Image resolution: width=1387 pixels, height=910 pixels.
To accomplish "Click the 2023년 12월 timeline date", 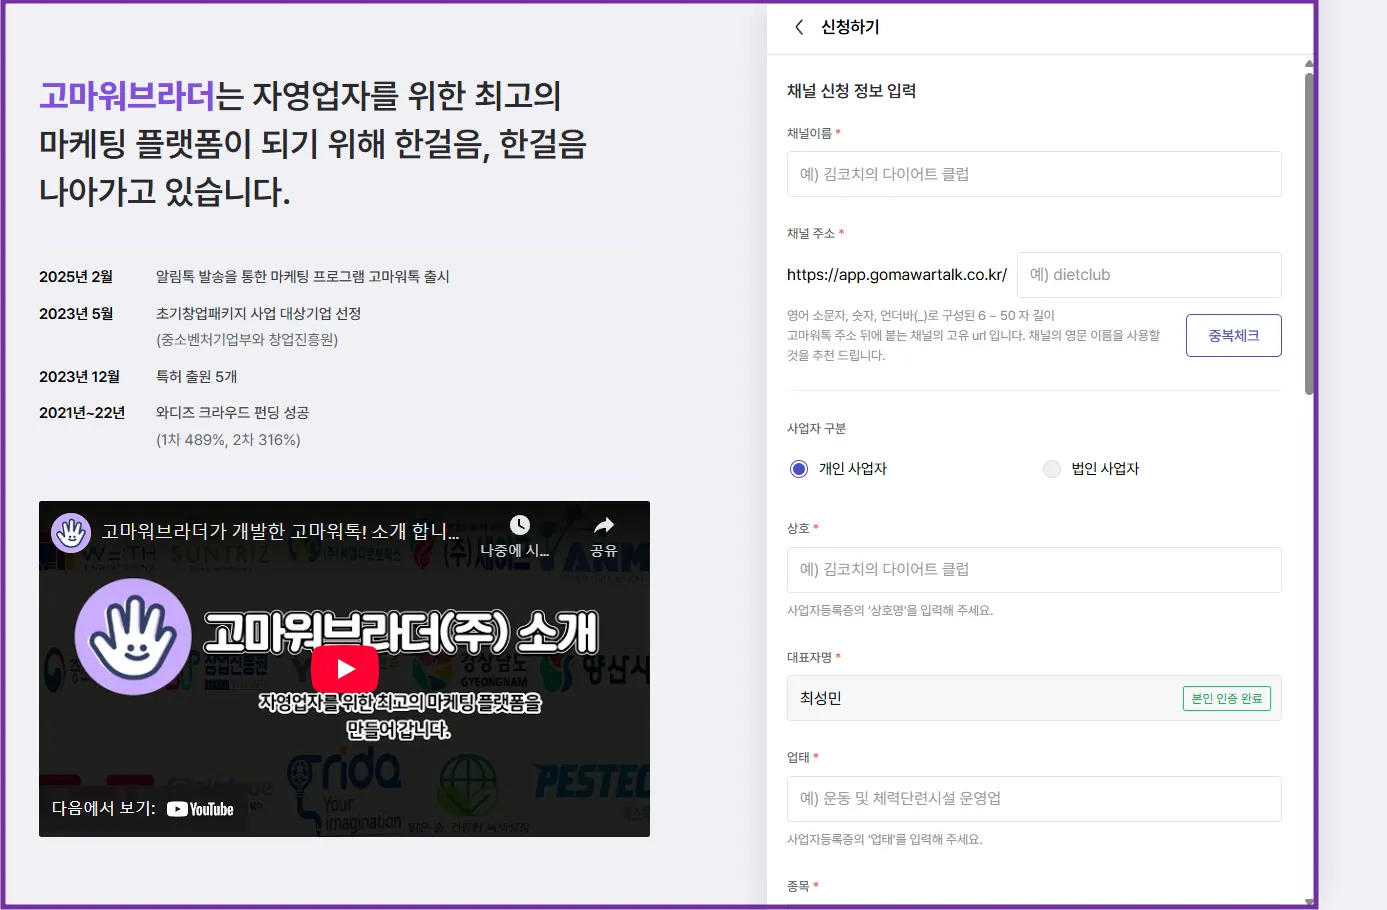I will [79, 377].
